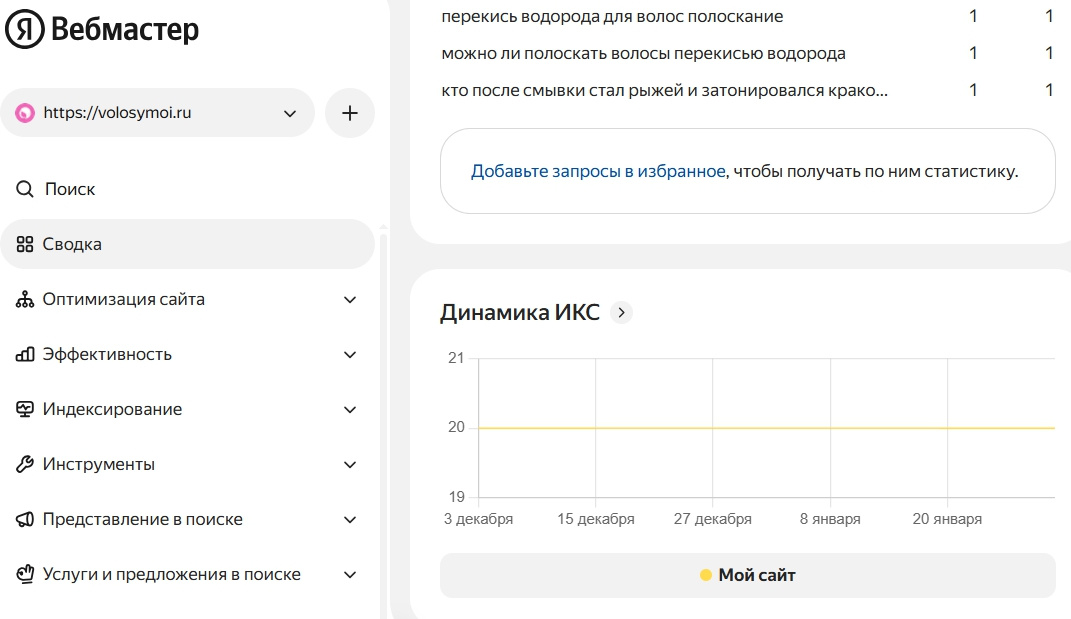The width and height of the screenshot is (1071, 619).
Task: Click the Инструменты wrench icon
Action: 25,464
